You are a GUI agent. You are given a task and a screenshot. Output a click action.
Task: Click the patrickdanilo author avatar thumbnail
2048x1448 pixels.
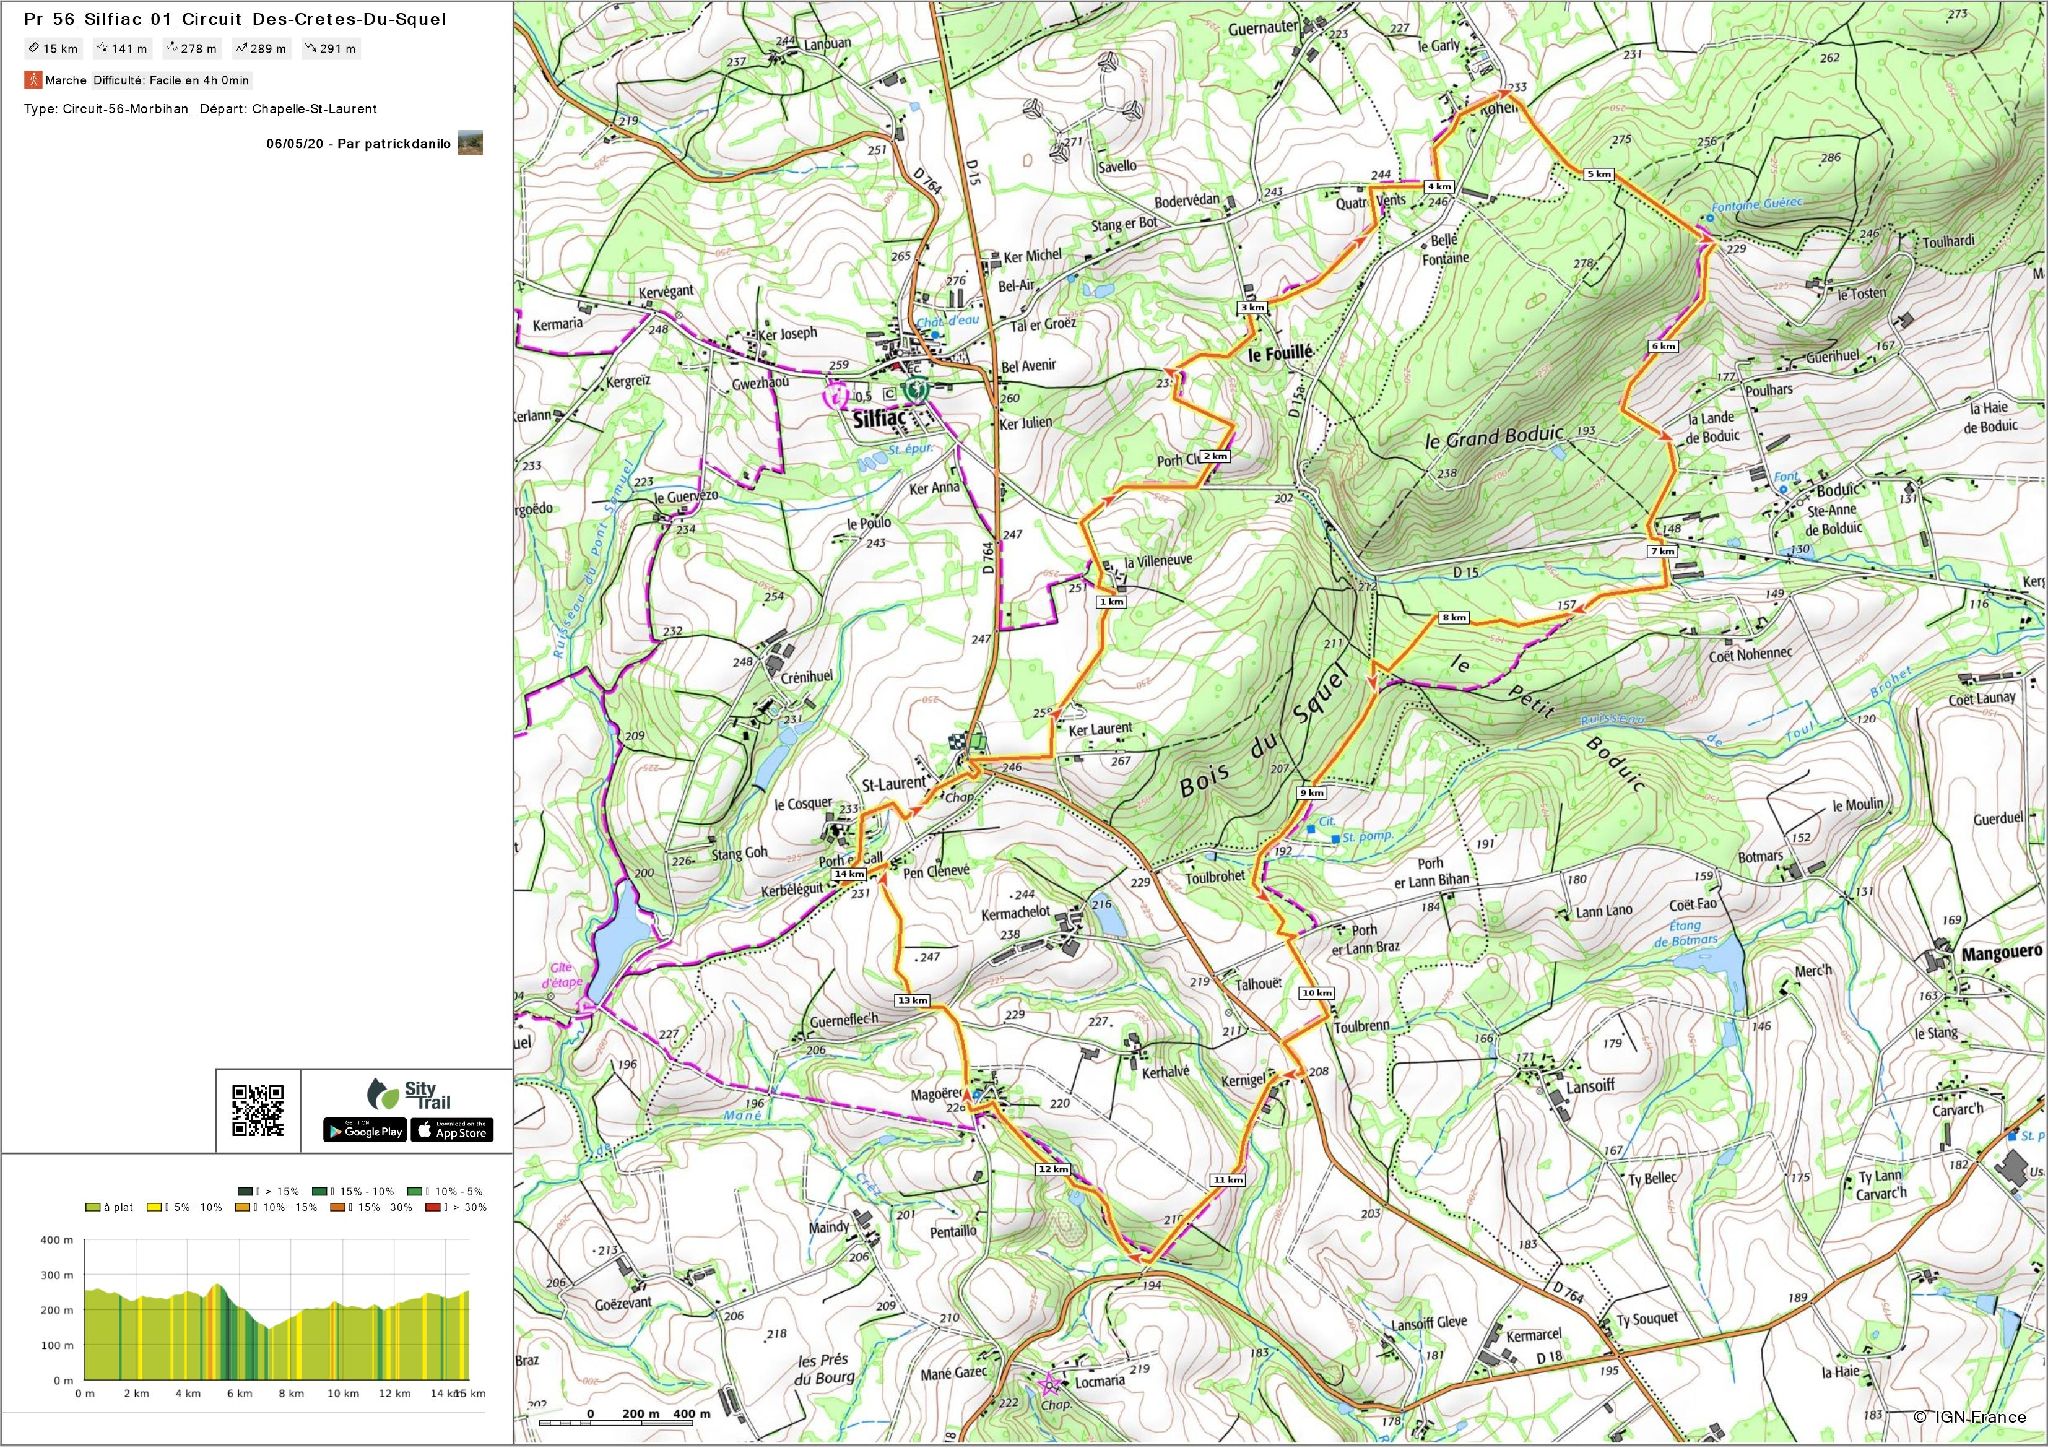[470, 143]
